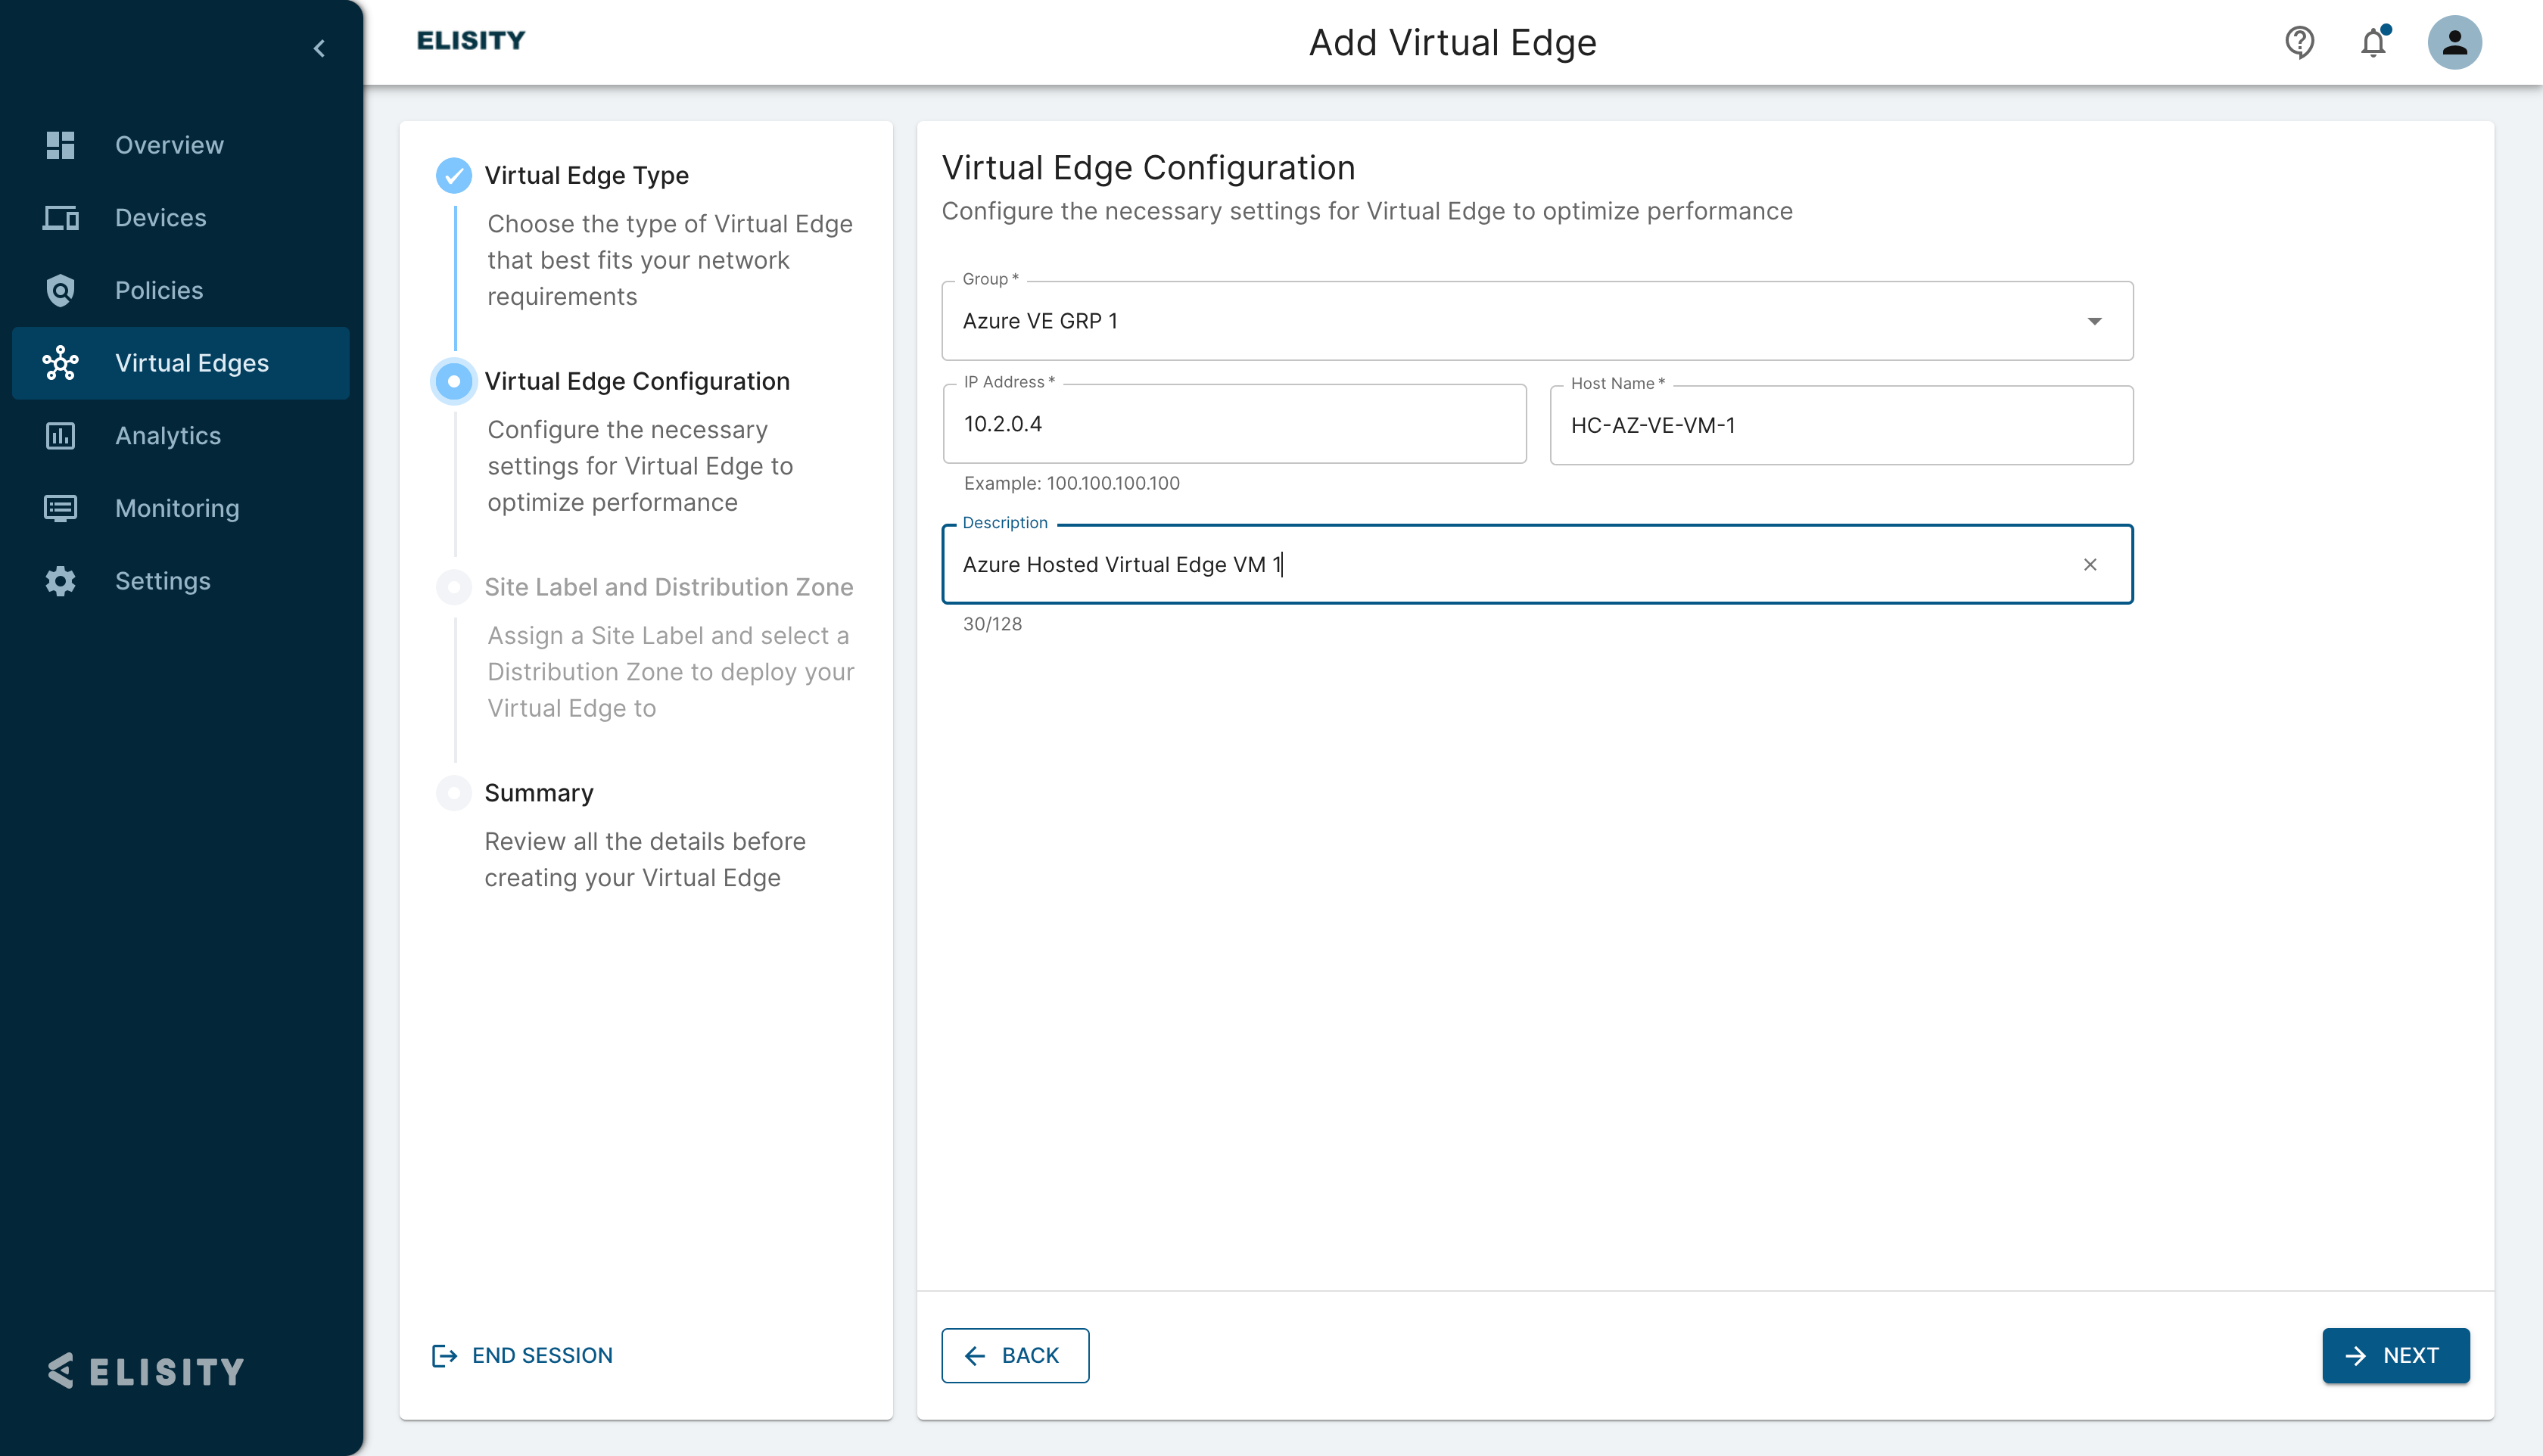Open the user profile avatar
The height and width of the screenshot is (1456, 2543).
(2454, 42)
